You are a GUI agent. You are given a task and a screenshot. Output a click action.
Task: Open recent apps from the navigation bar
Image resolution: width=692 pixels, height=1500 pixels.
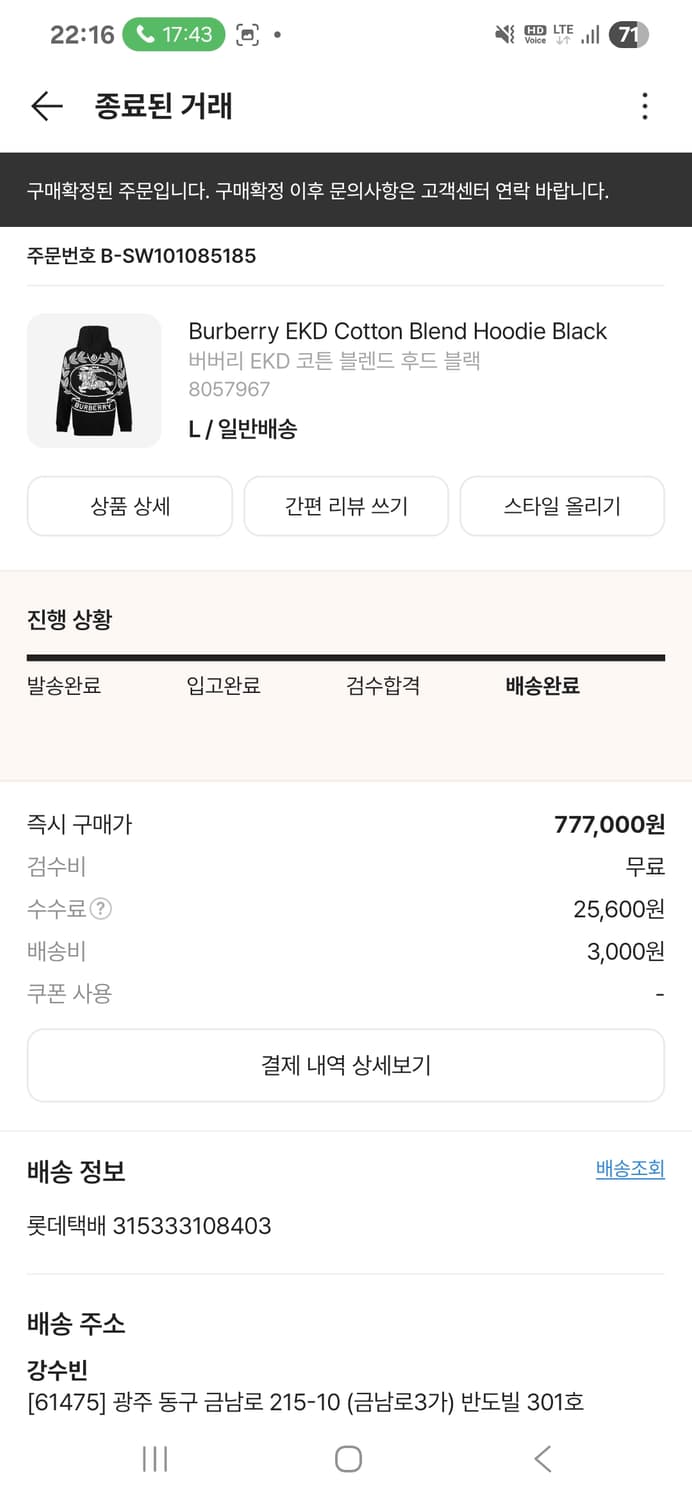tap(155, 1458)
